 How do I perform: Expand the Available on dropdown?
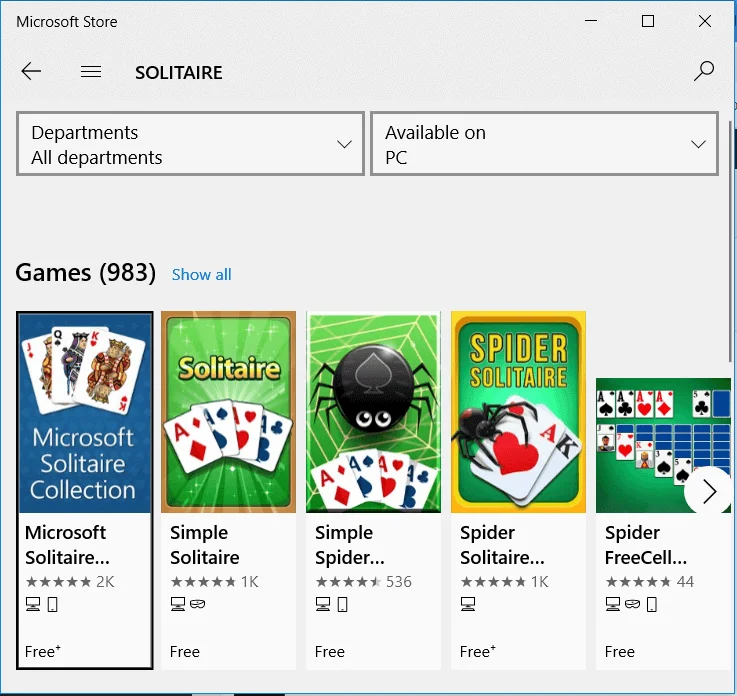[544, 144]
